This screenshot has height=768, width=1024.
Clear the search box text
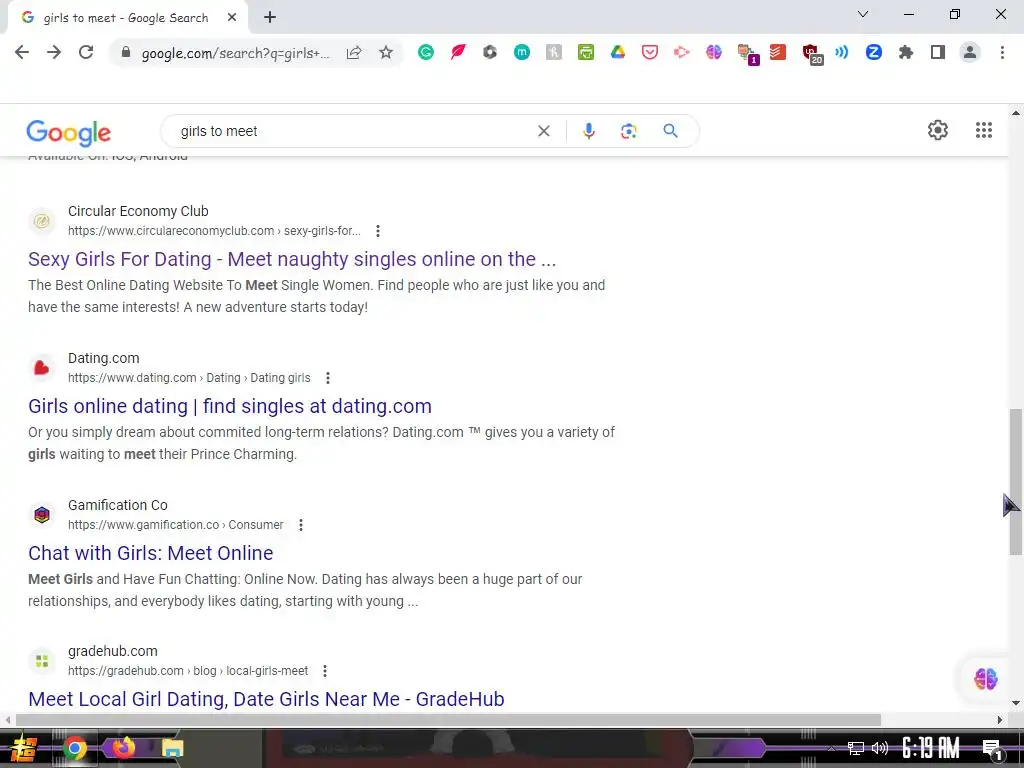coord(543,131)
